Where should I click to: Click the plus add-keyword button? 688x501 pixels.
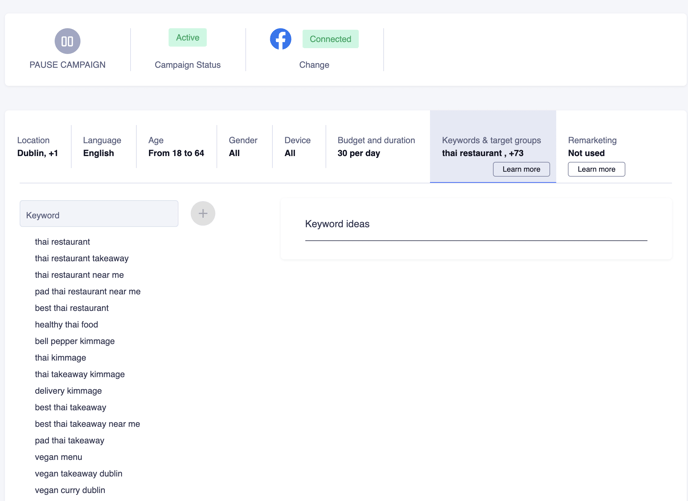point(203,214)
